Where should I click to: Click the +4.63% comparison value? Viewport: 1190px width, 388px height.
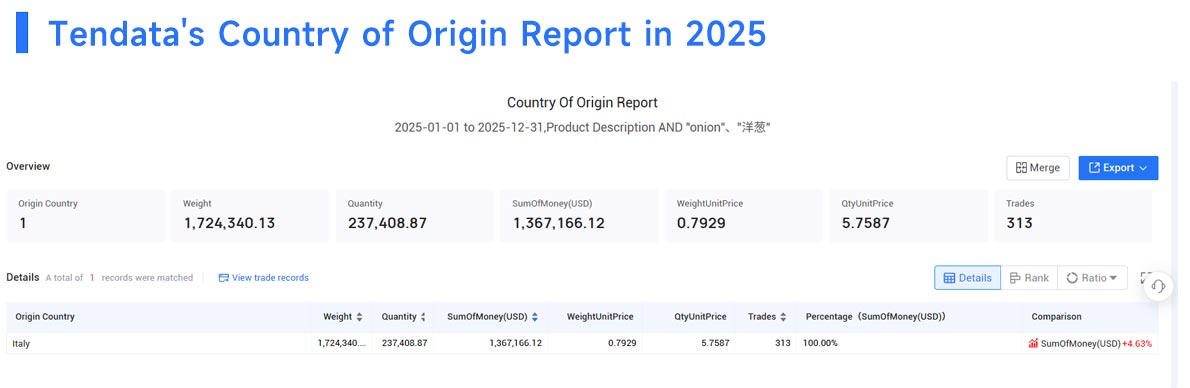tap(1137, 343)
